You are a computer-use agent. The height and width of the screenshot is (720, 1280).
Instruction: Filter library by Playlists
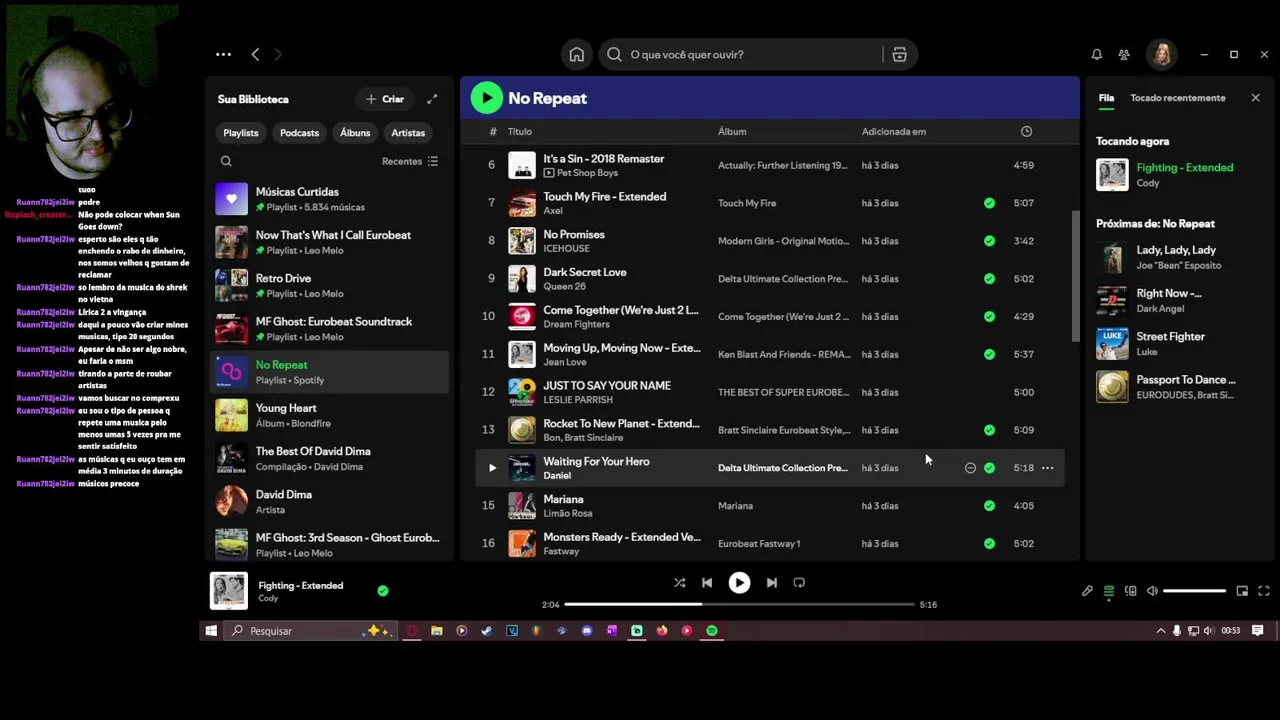point(240,133)
